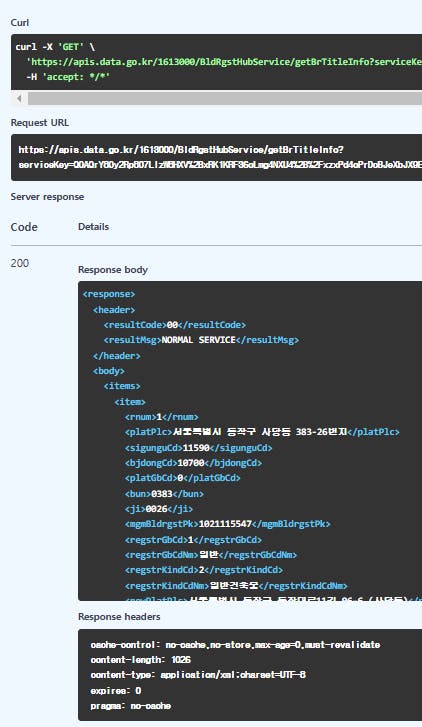
Task: Click the regstrKindCd 2 line
Action: [204, 570]
